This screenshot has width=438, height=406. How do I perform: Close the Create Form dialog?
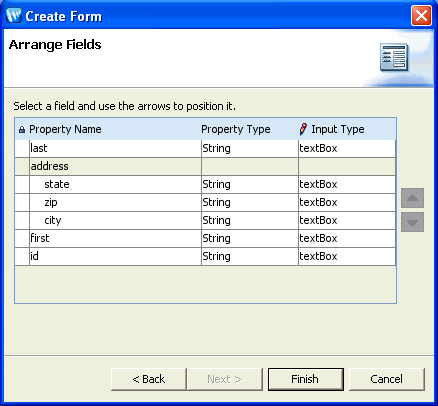421,16
